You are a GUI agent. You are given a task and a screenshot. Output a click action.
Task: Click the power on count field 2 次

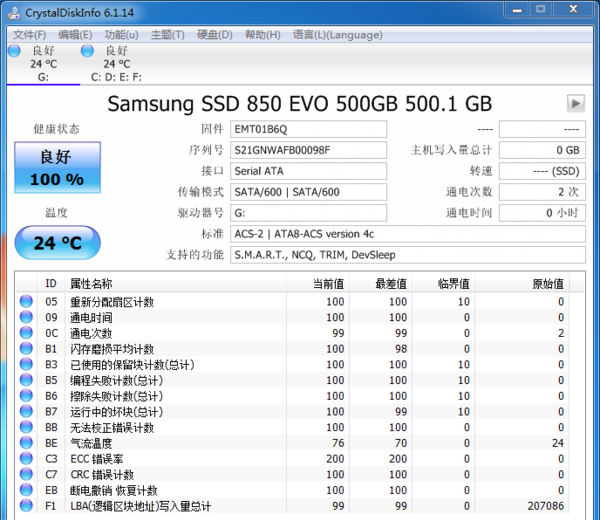click(x=542, y=192)
